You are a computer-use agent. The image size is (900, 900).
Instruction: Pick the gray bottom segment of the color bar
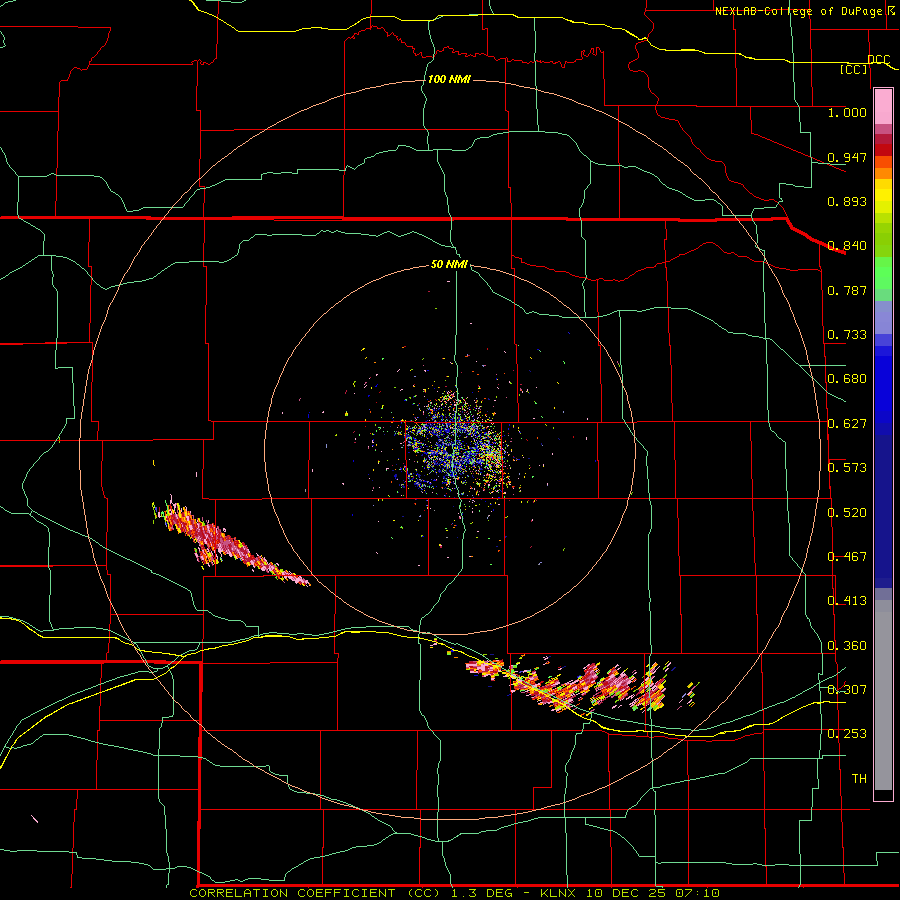click(883, 695)
